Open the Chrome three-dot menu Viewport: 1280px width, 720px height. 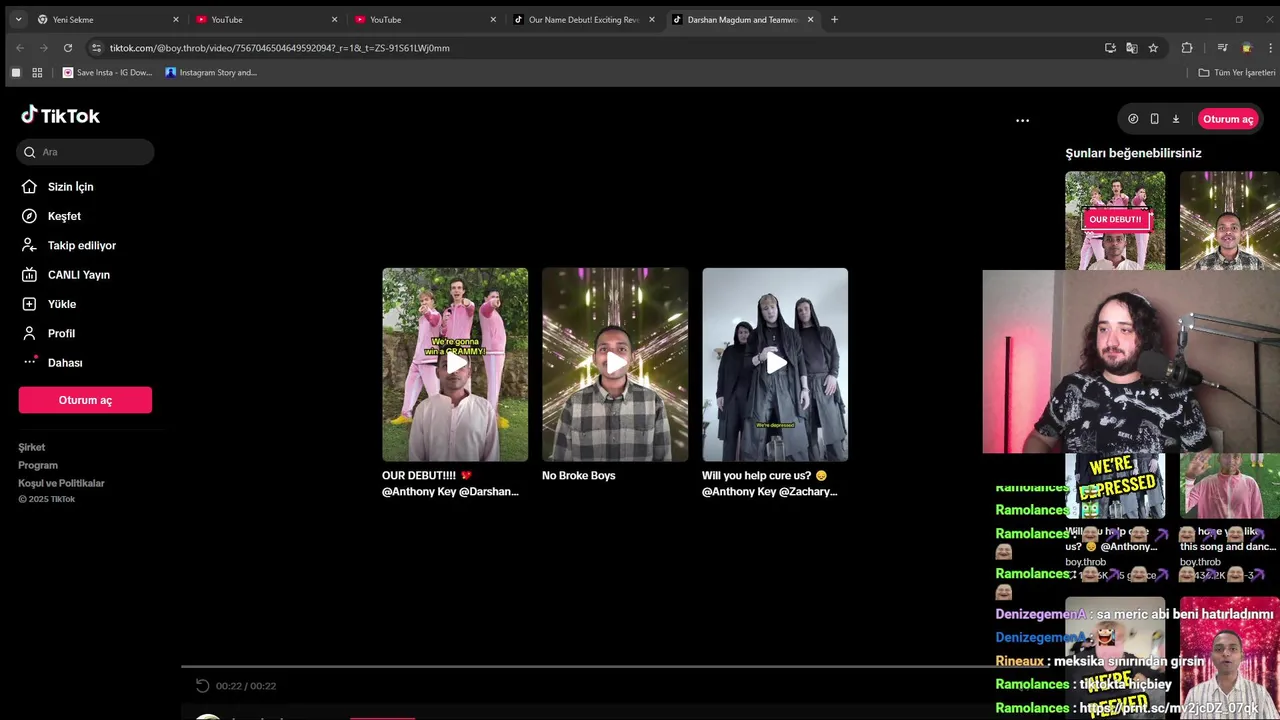click(x=1270, y=48)
